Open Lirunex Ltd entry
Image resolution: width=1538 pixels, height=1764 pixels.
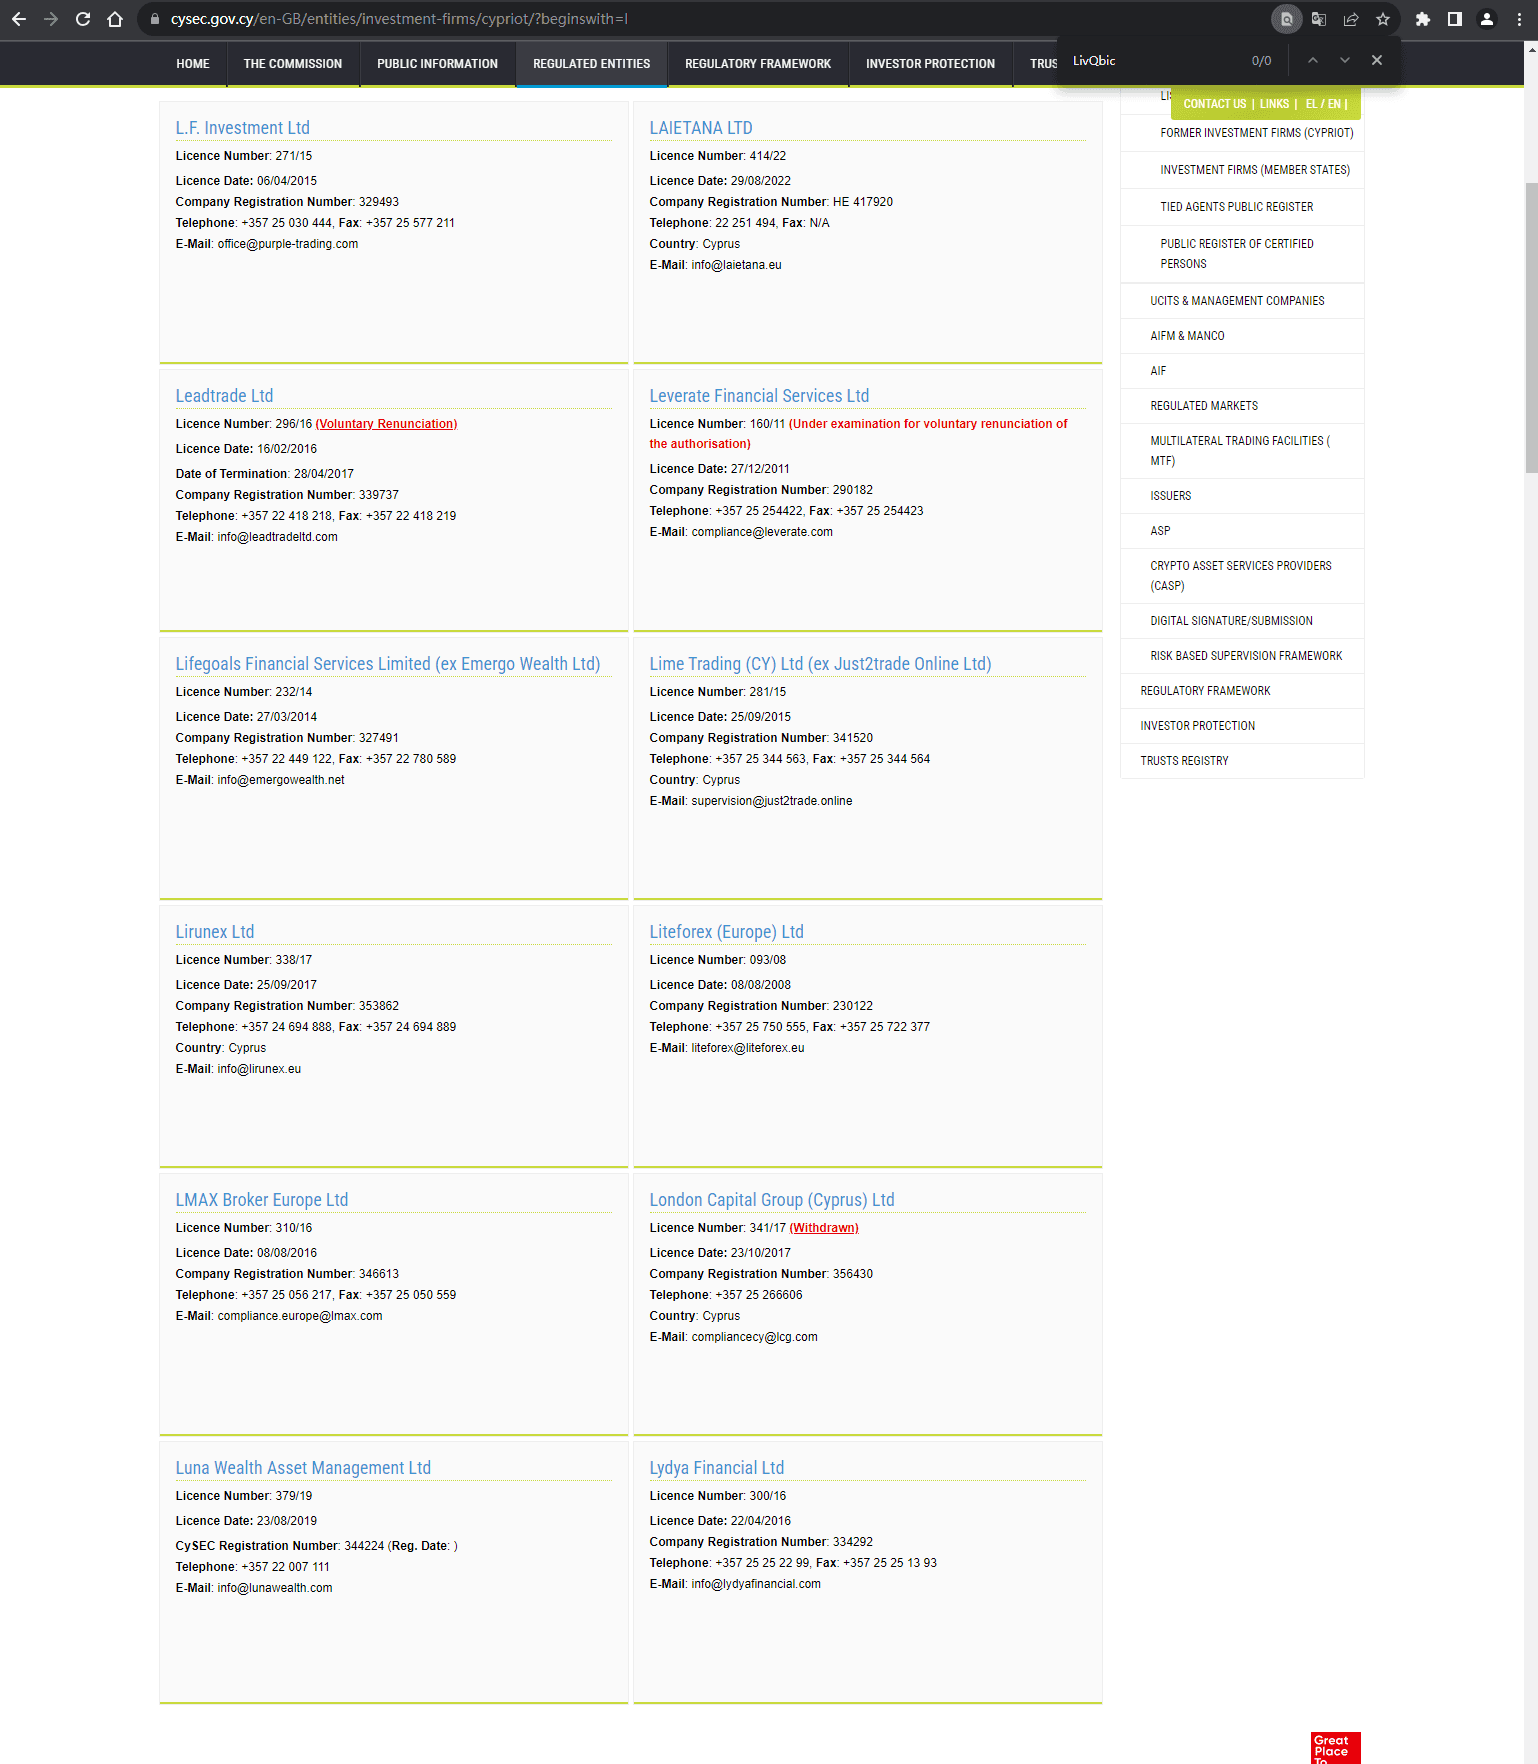click(x=215, y=932)
